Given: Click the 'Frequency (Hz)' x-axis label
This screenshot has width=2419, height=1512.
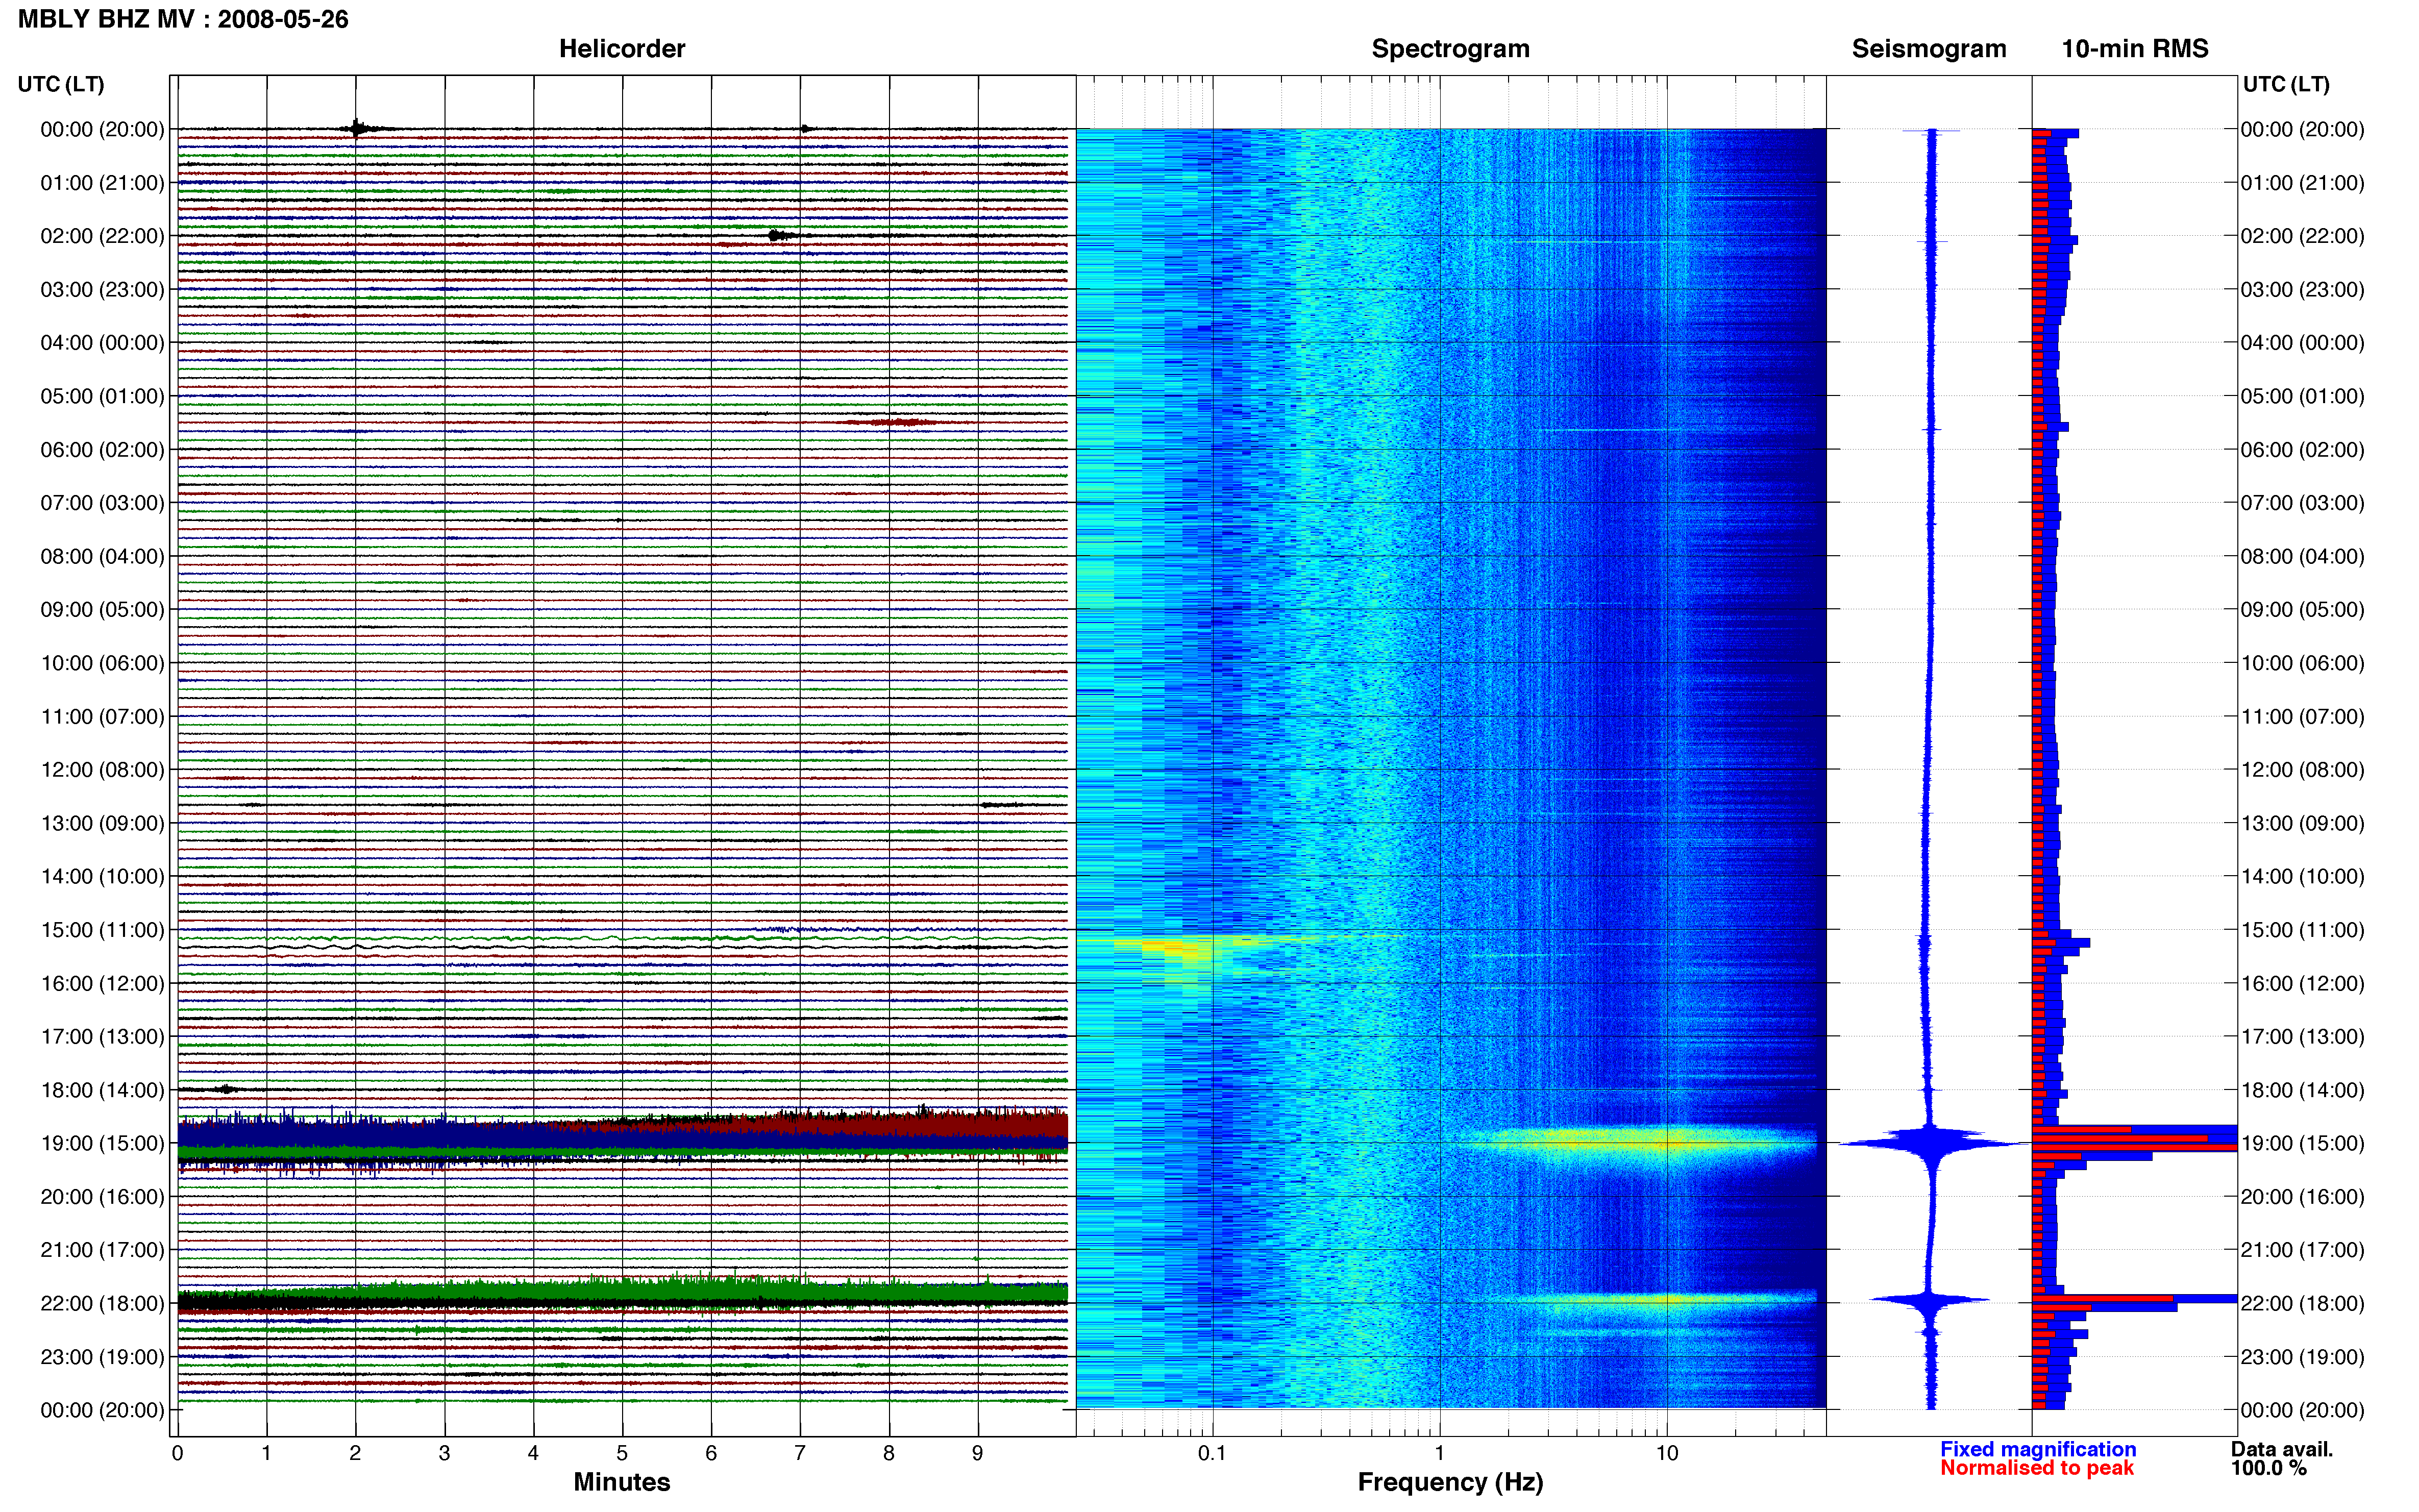Looking at the screenshot, I should [x=1450, y=1482].
